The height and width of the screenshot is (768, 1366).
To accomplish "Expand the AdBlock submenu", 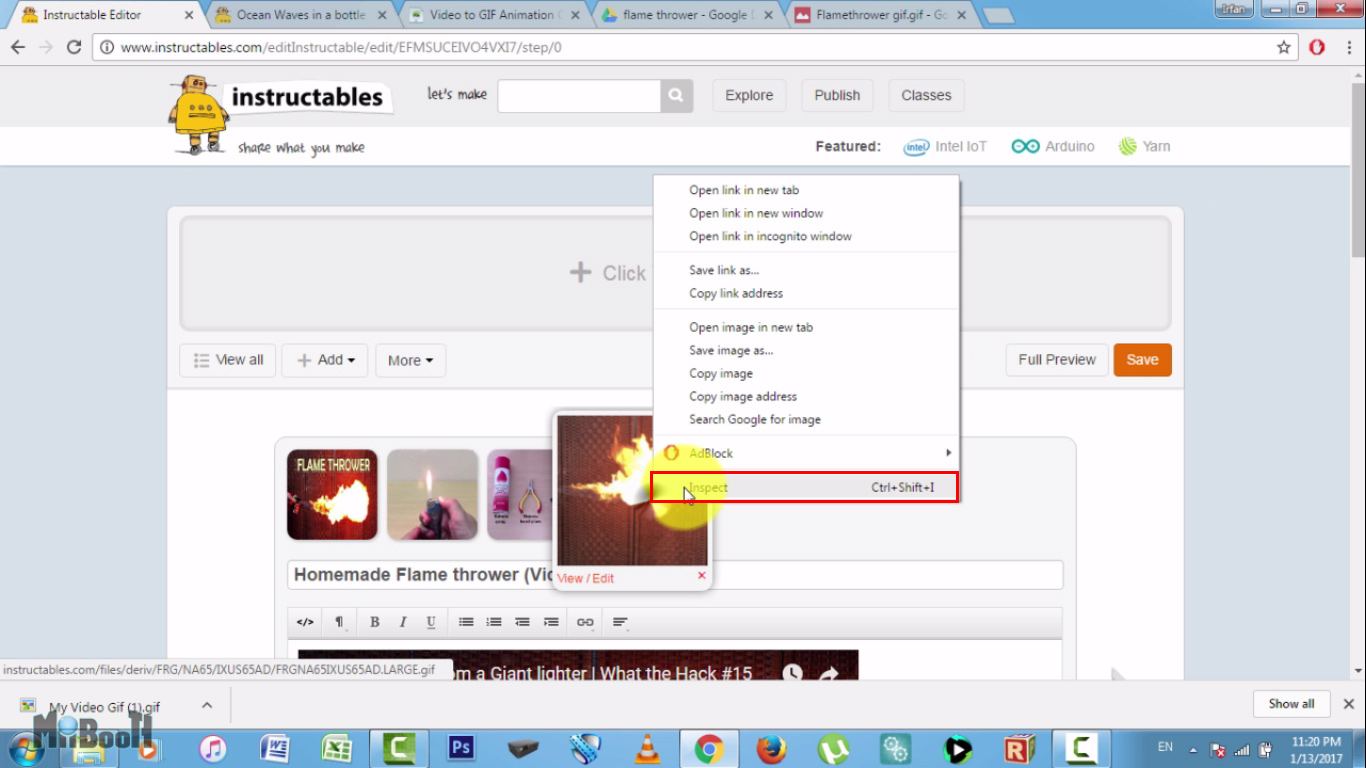I will (806, 453).
